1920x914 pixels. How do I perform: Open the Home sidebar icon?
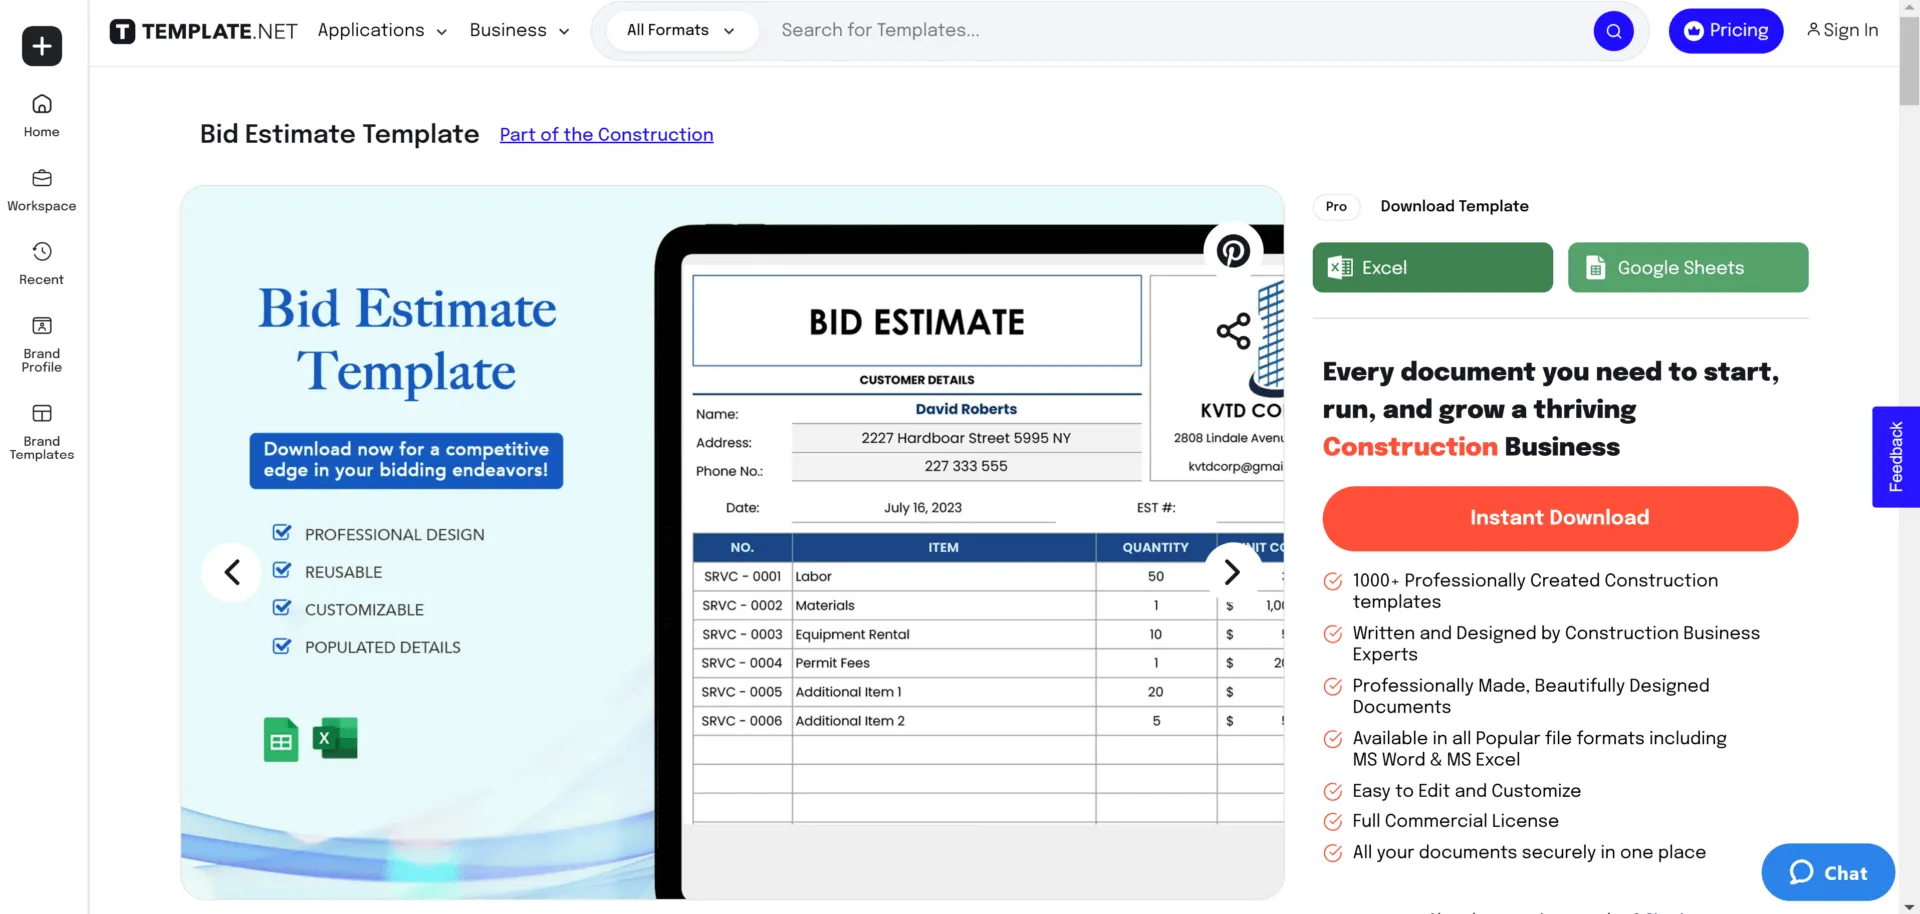coord(42,116)
